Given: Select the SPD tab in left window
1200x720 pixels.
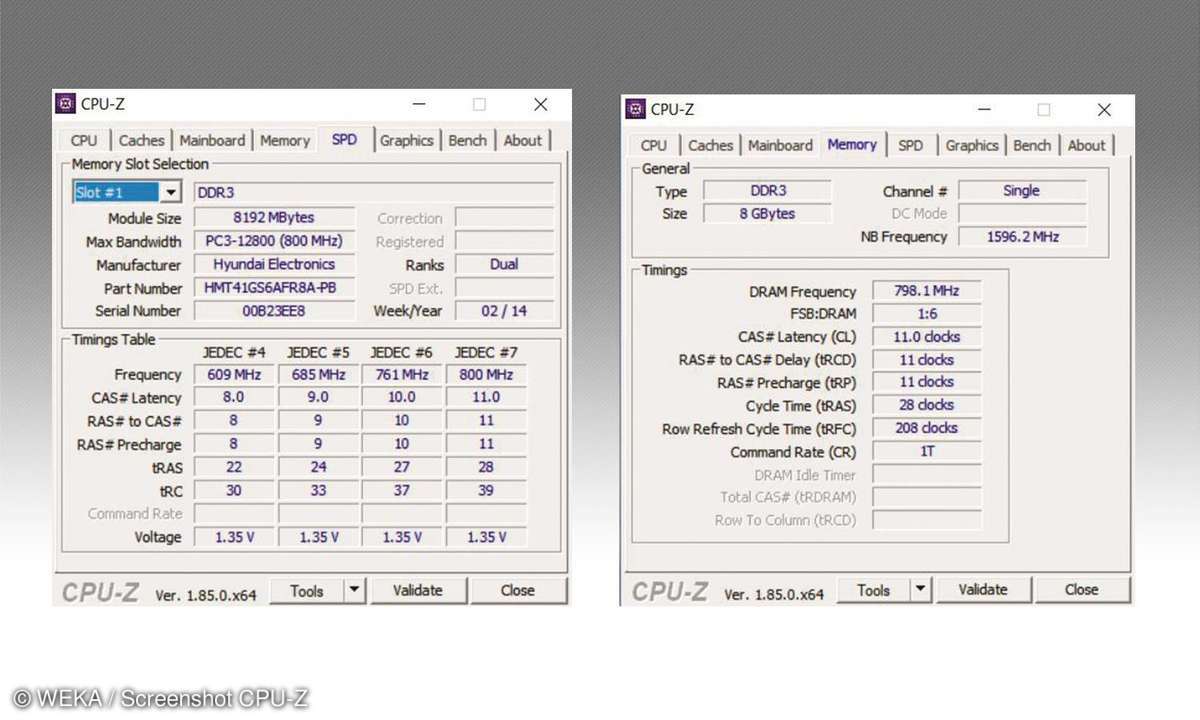Looking at the screenshot, I should coord(345,140).
